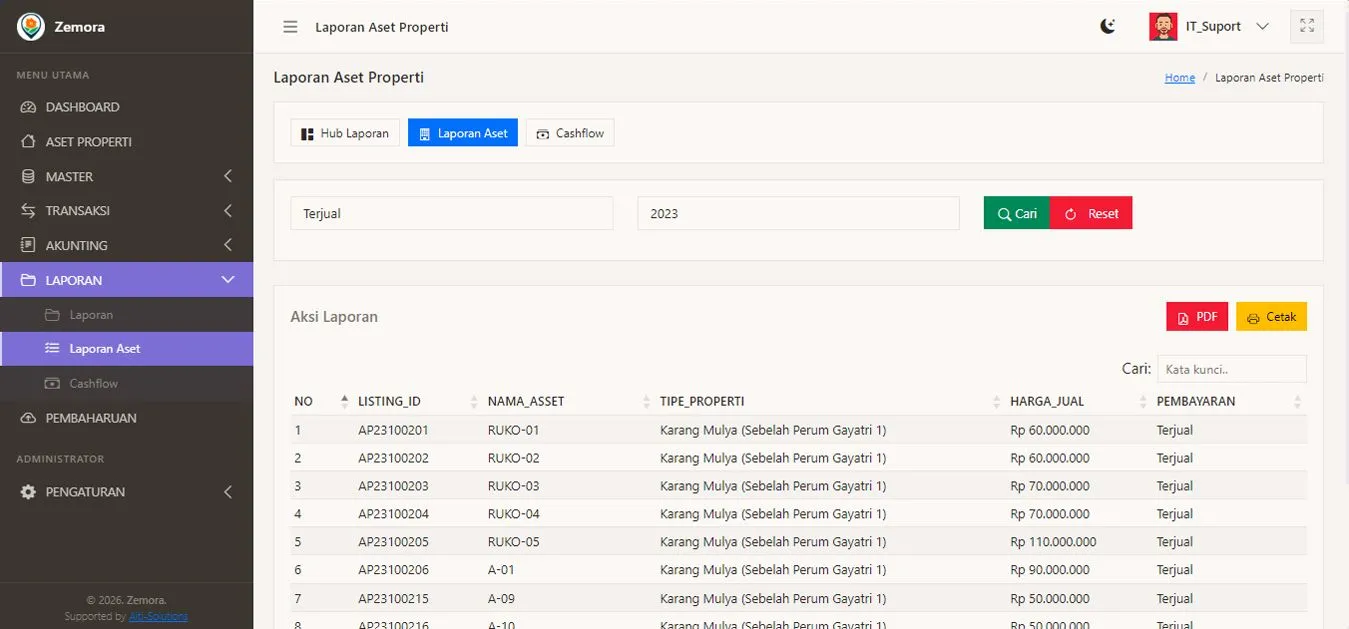Open the Cashflow submenu item in sidebar
This screenshot has height=629, width=1349.
[x=93, y=383]
